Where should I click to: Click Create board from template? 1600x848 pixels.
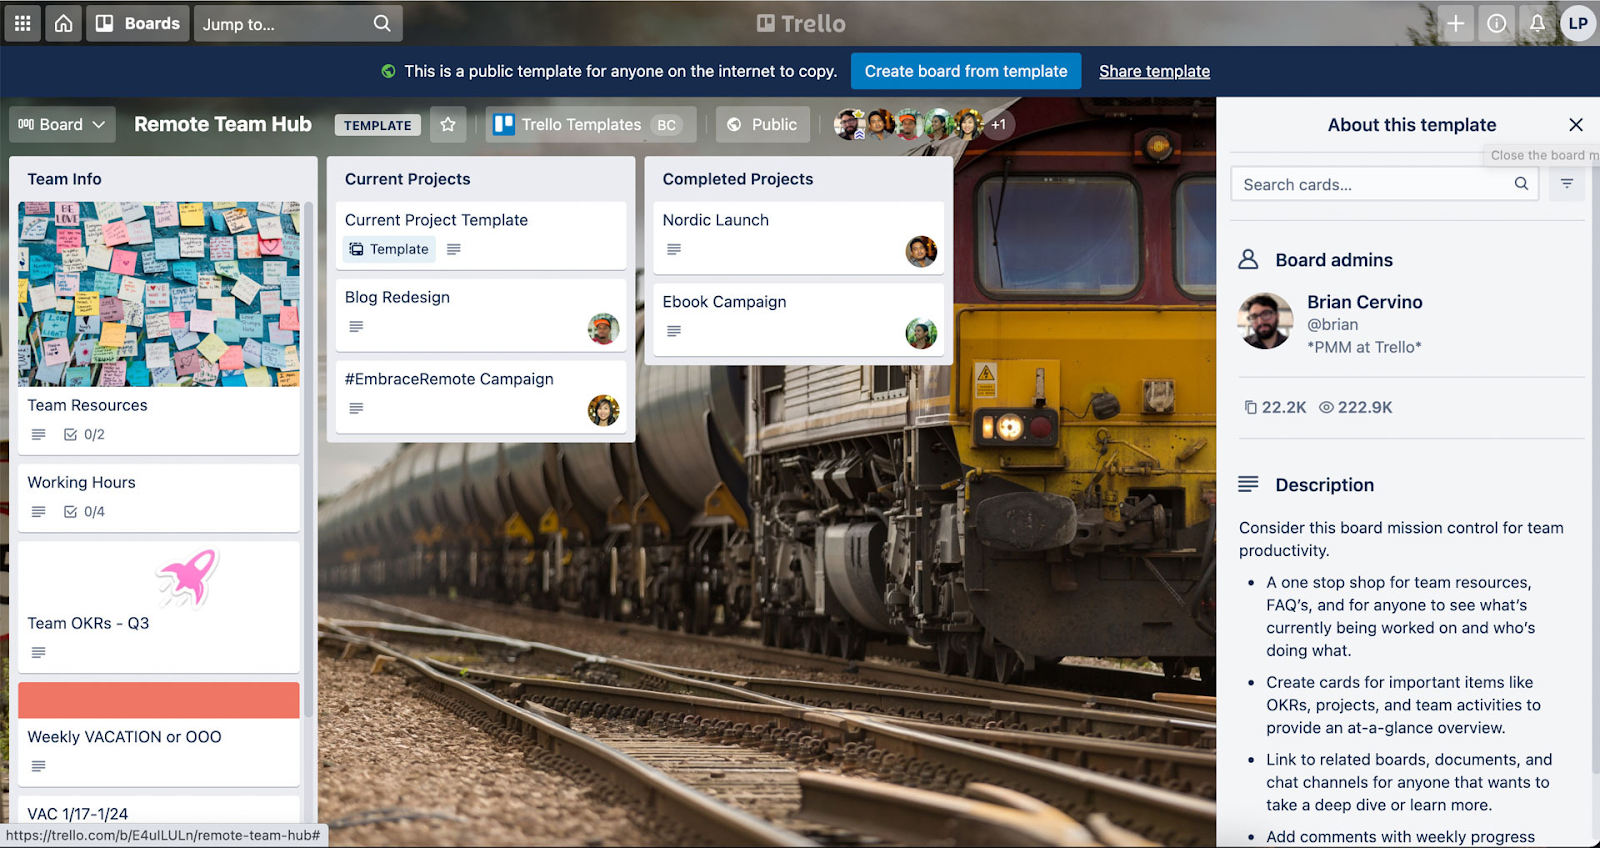pos(966,71)
